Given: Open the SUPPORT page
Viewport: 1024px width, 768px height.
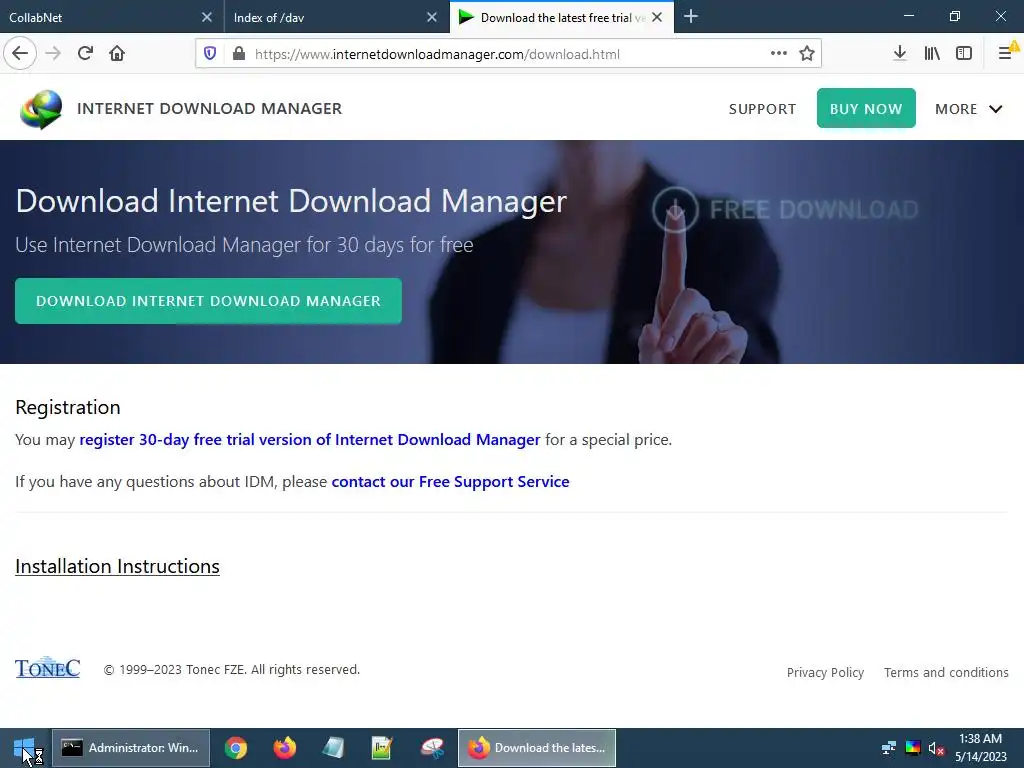Looking at the screenshot, I should click(762, 109).
